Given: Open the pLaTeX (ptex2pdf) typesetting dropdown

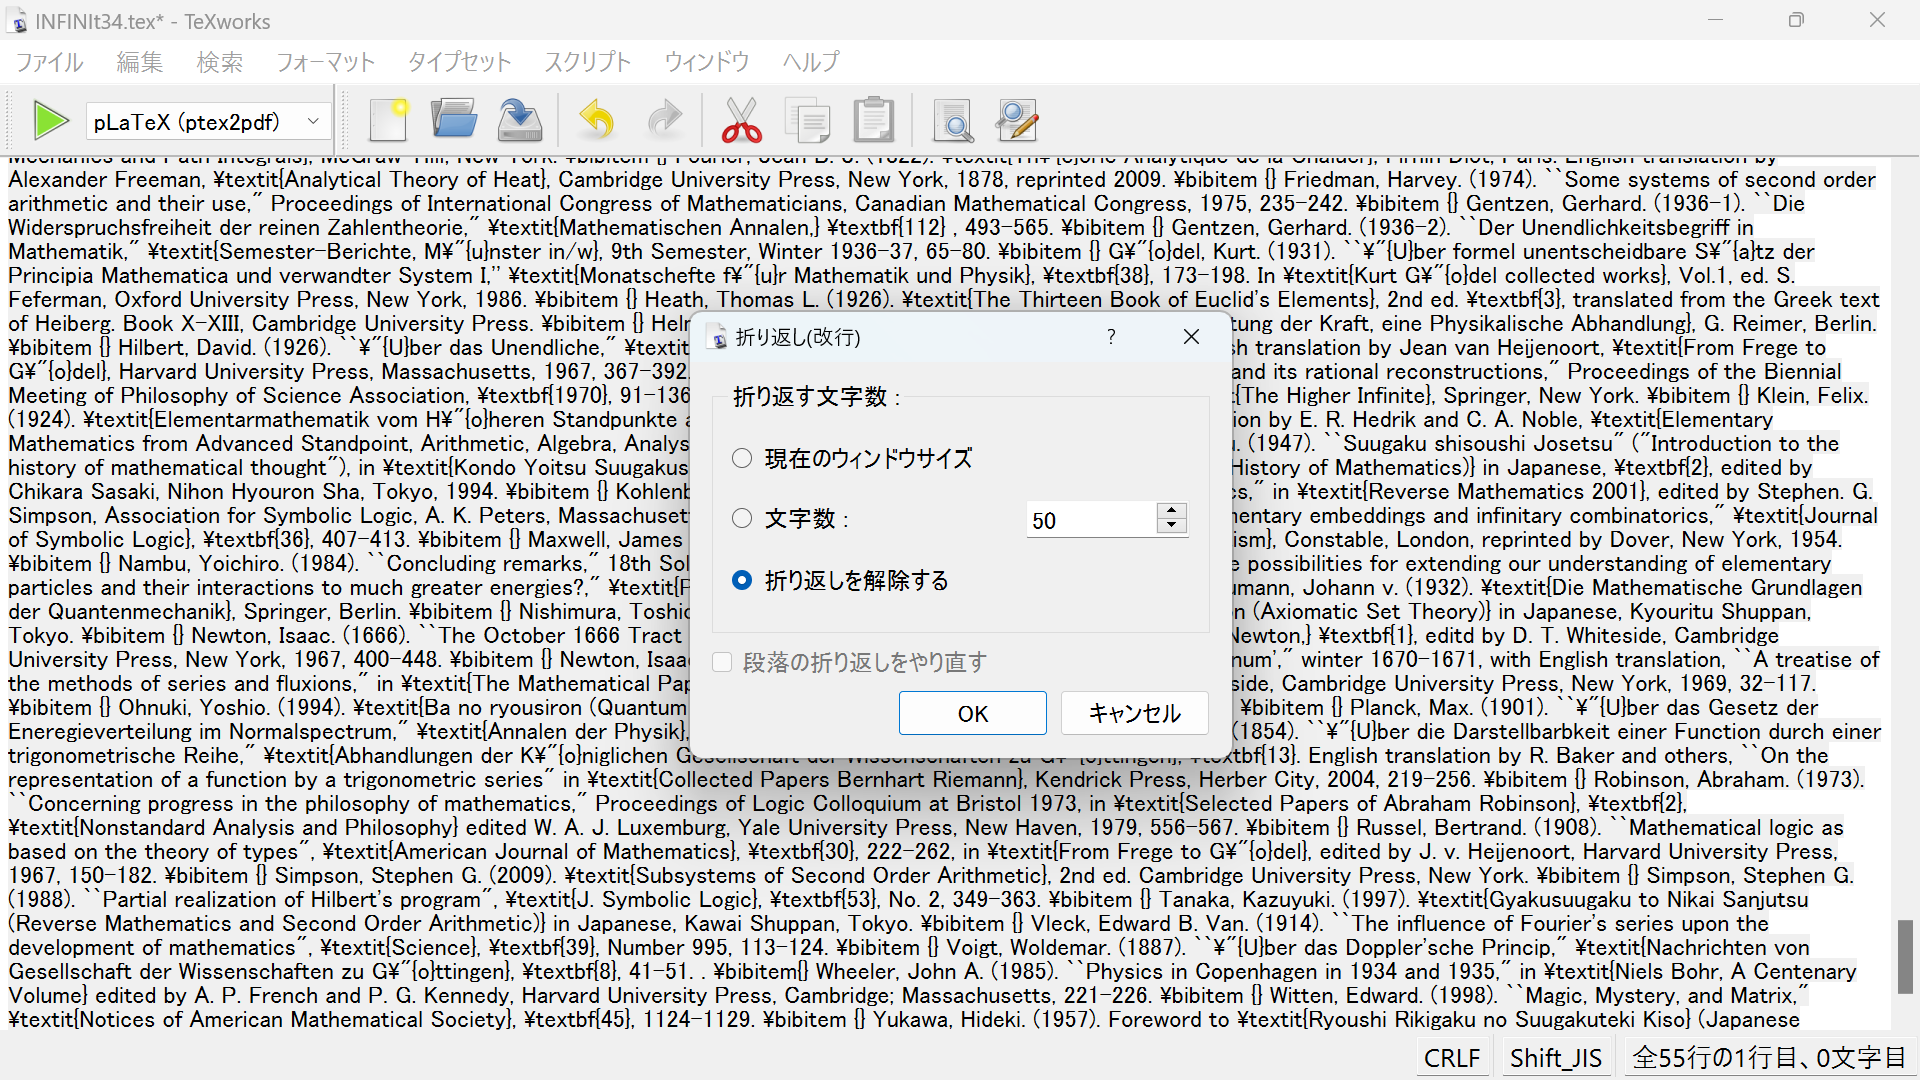Looking at the screenshot, I should point(208,122).
